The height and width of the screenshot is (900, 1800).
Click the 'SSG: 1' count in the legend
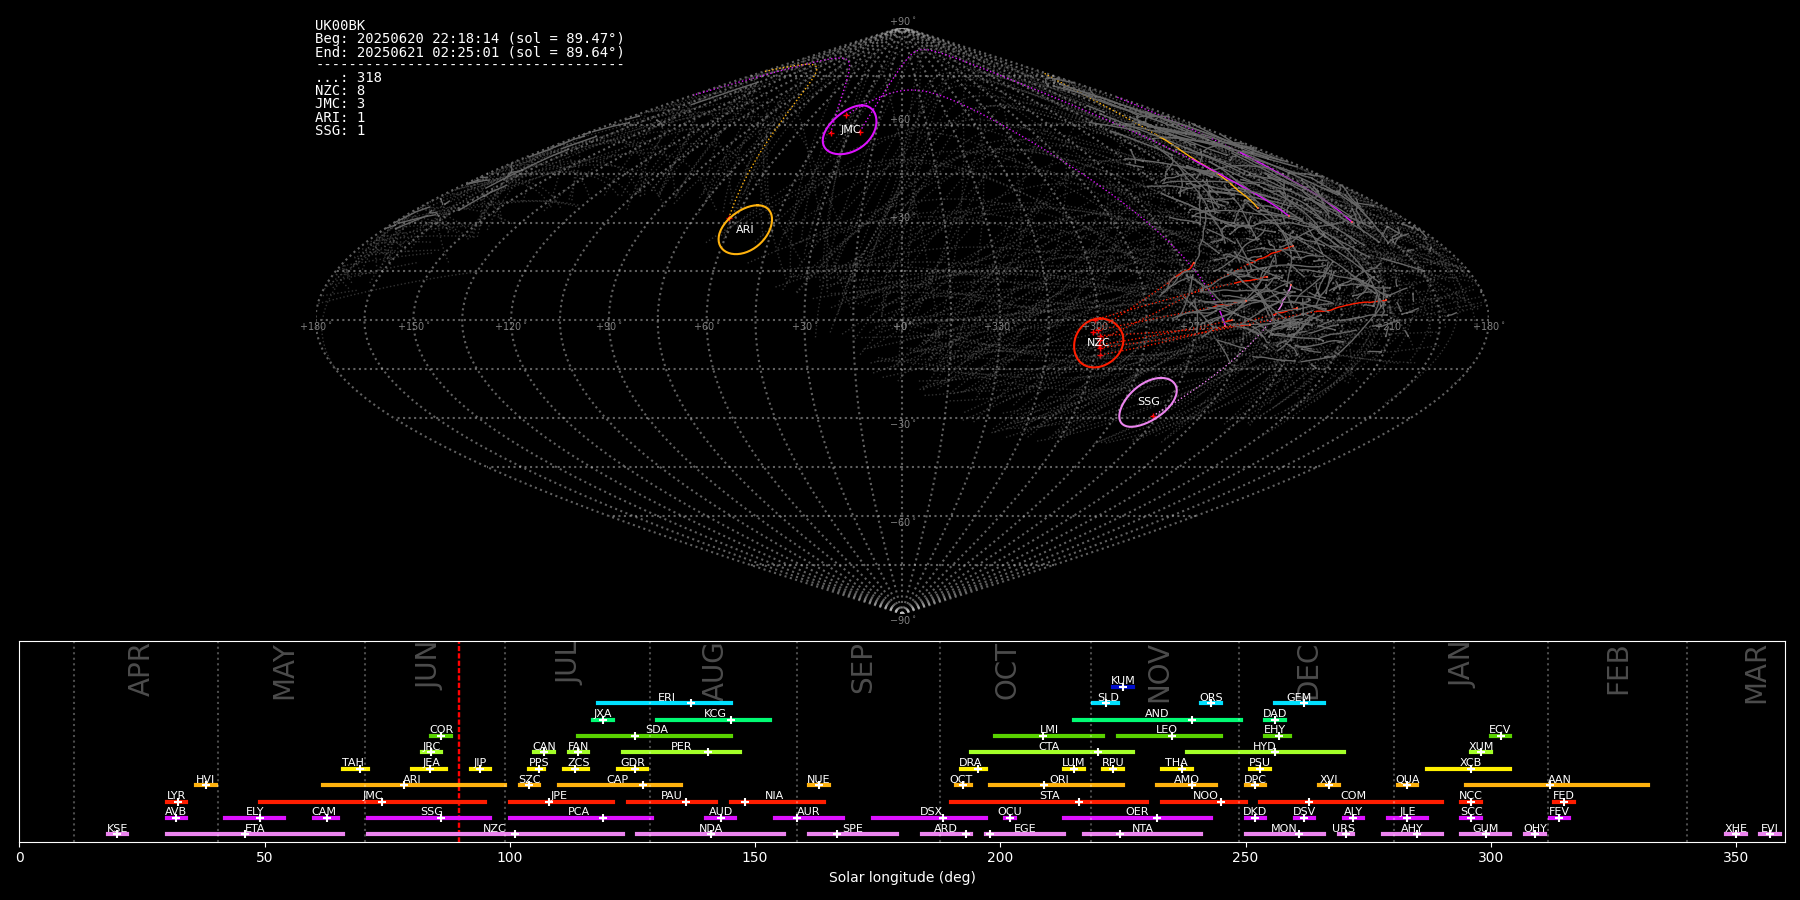point(340,131)
